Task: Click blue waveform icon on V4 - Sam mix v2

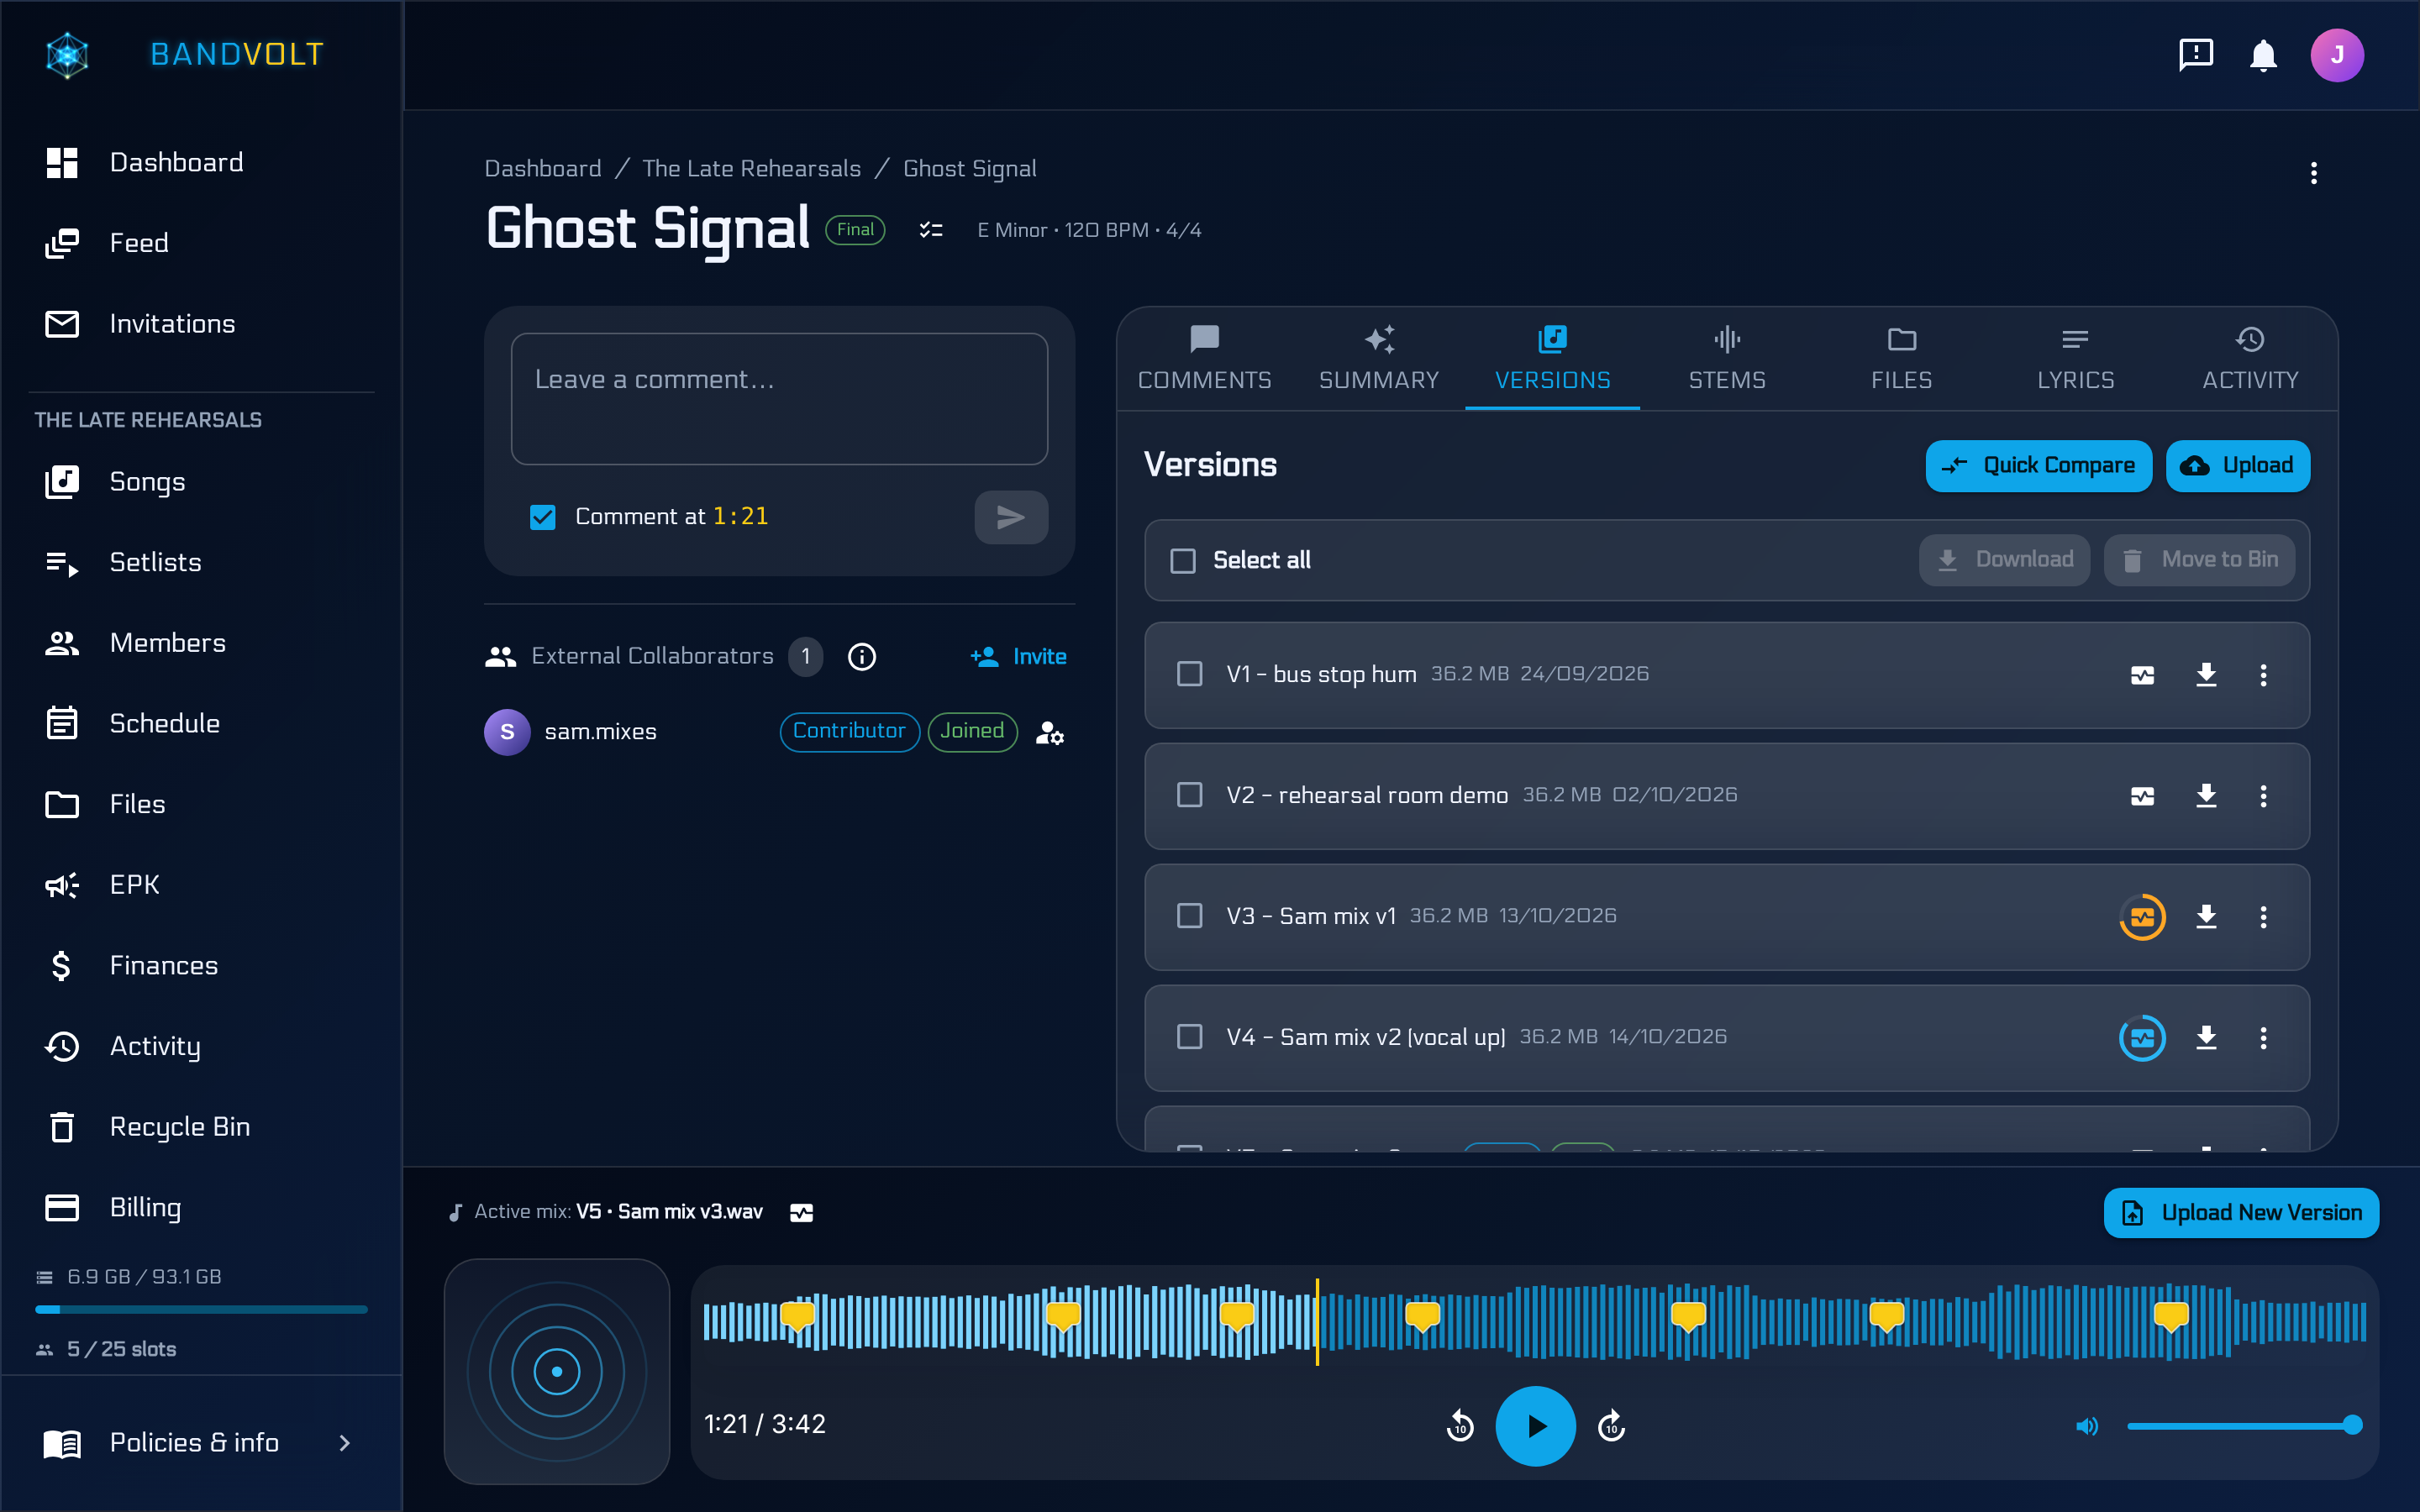Action: click(x=2142, y=1038)
